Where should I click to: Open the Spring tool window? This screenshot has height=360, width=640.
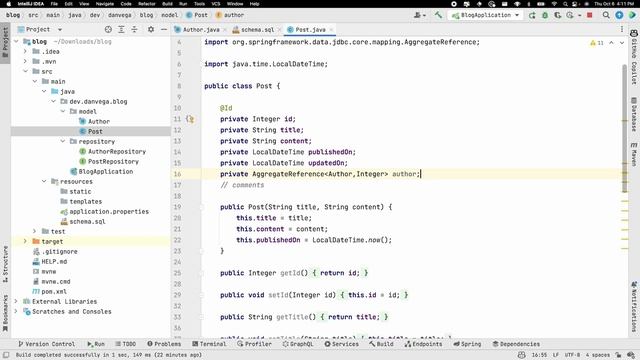467,344
